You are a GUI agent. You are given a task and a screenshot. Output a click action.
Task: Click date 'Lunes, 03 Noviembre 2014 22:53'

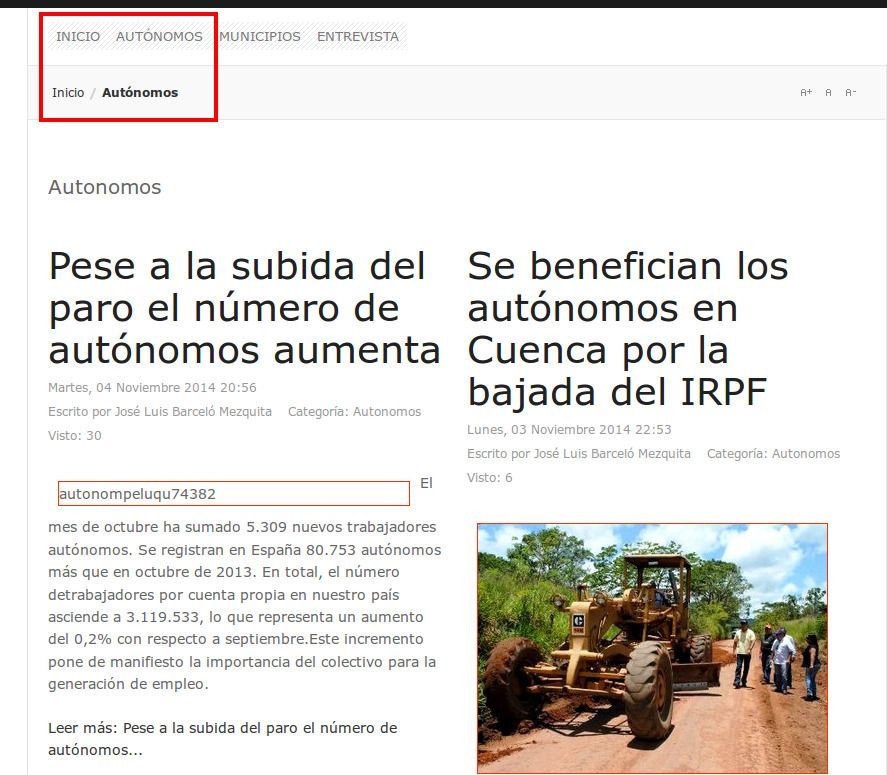coord(569,430)
